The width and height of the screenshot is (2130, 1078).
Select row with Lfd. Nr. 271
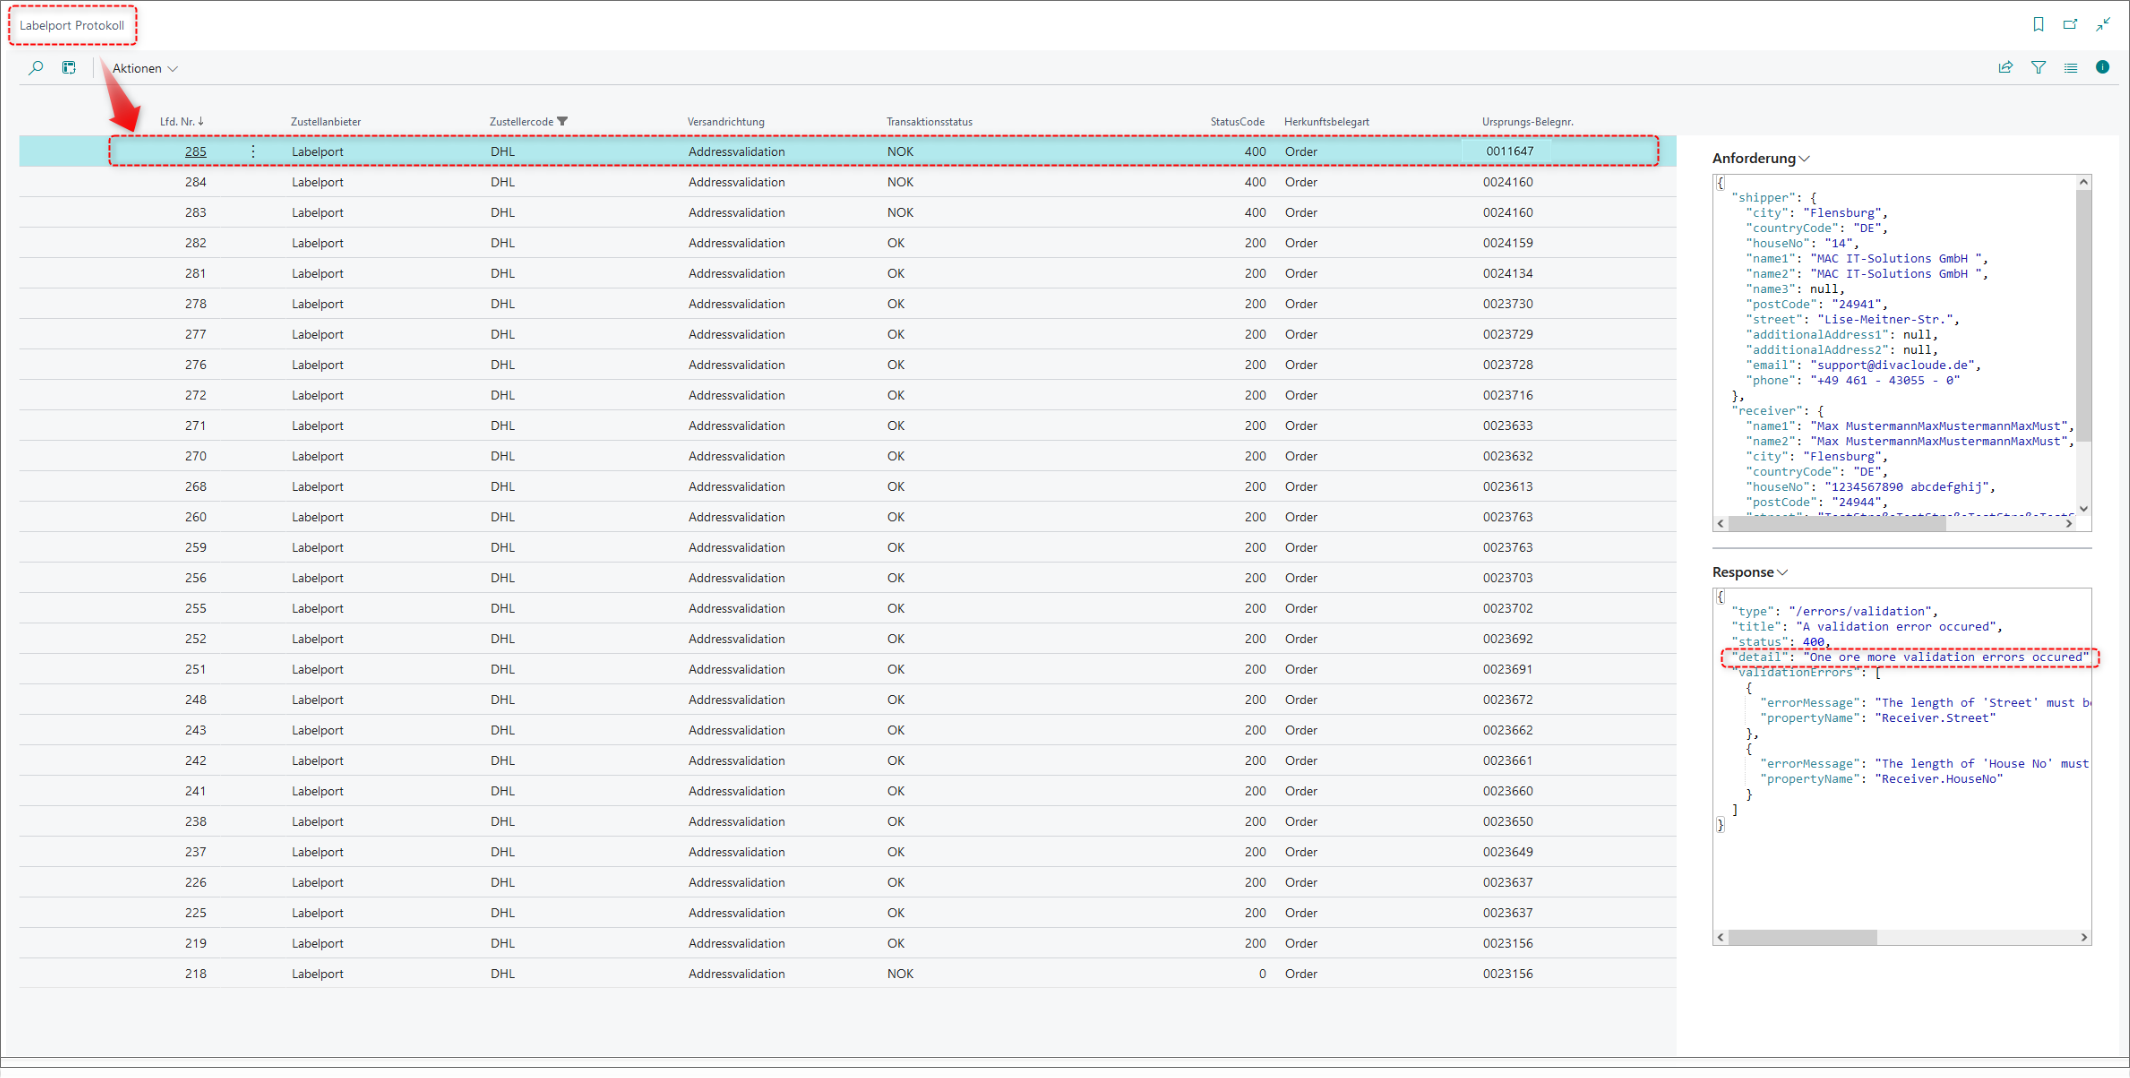click(x=848, y=426)
